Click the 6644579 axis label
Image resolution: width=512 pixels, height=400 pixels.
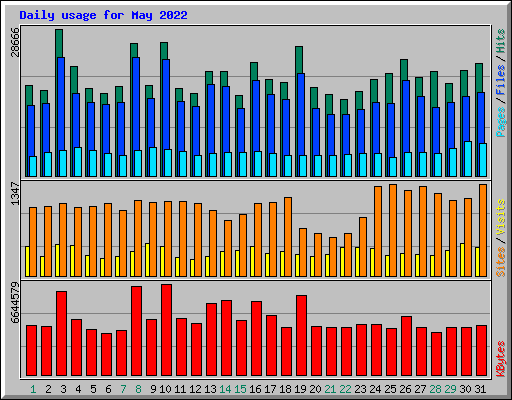[15, 303]
